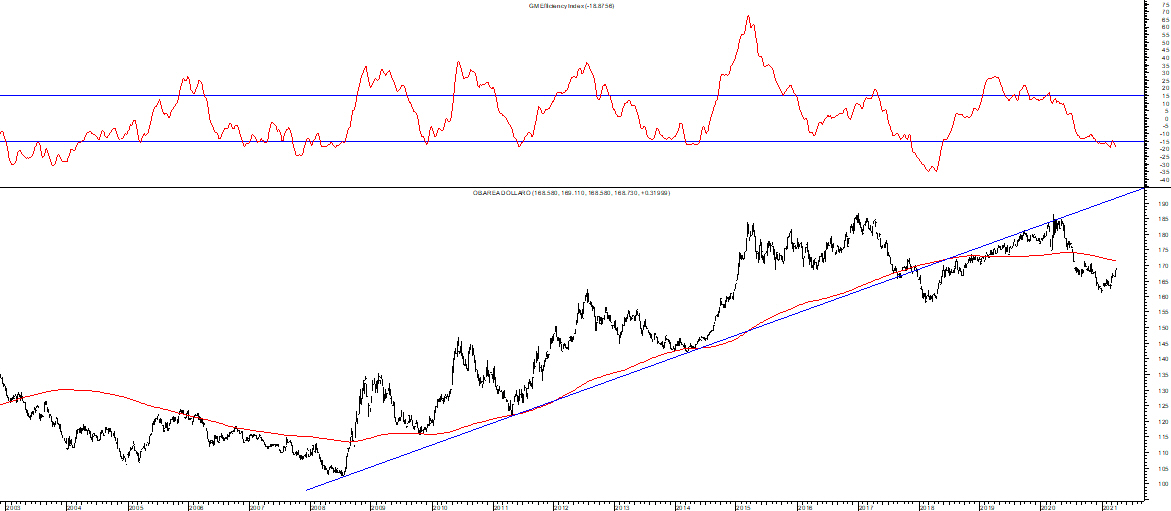Select the 2013 year label on time axis
The height and width of the screenshot is (511, 1171).
click(622, 507)
